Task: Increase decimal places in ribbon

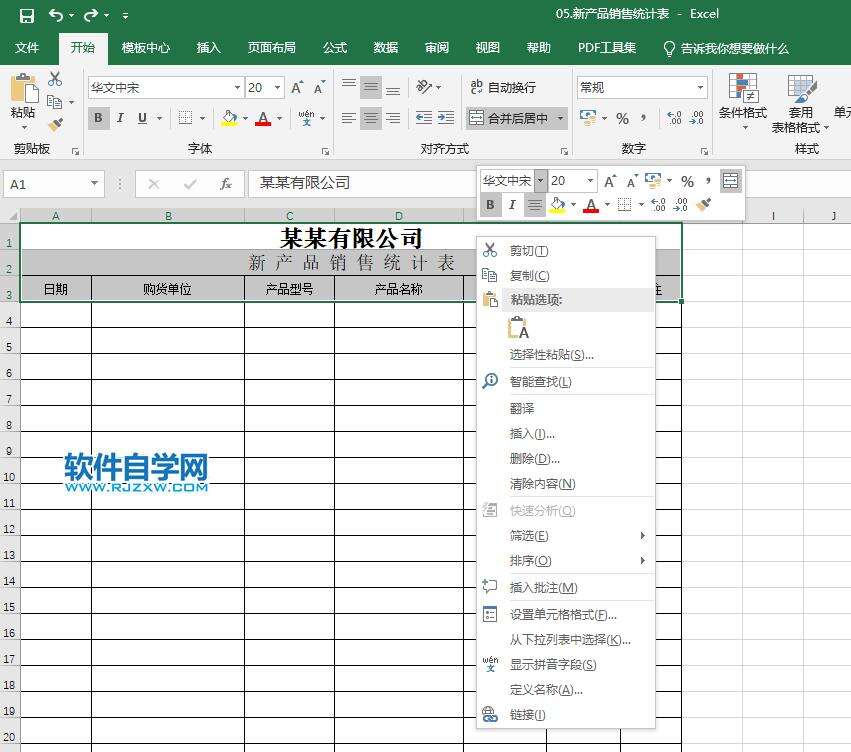Action: (x=674, y=118)
